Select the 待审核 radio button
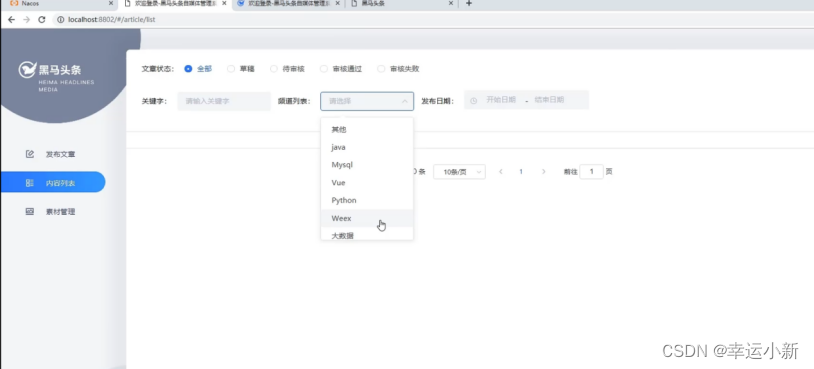Image resolution: width=814 pixels, height=369 pixels. [274, 69]
